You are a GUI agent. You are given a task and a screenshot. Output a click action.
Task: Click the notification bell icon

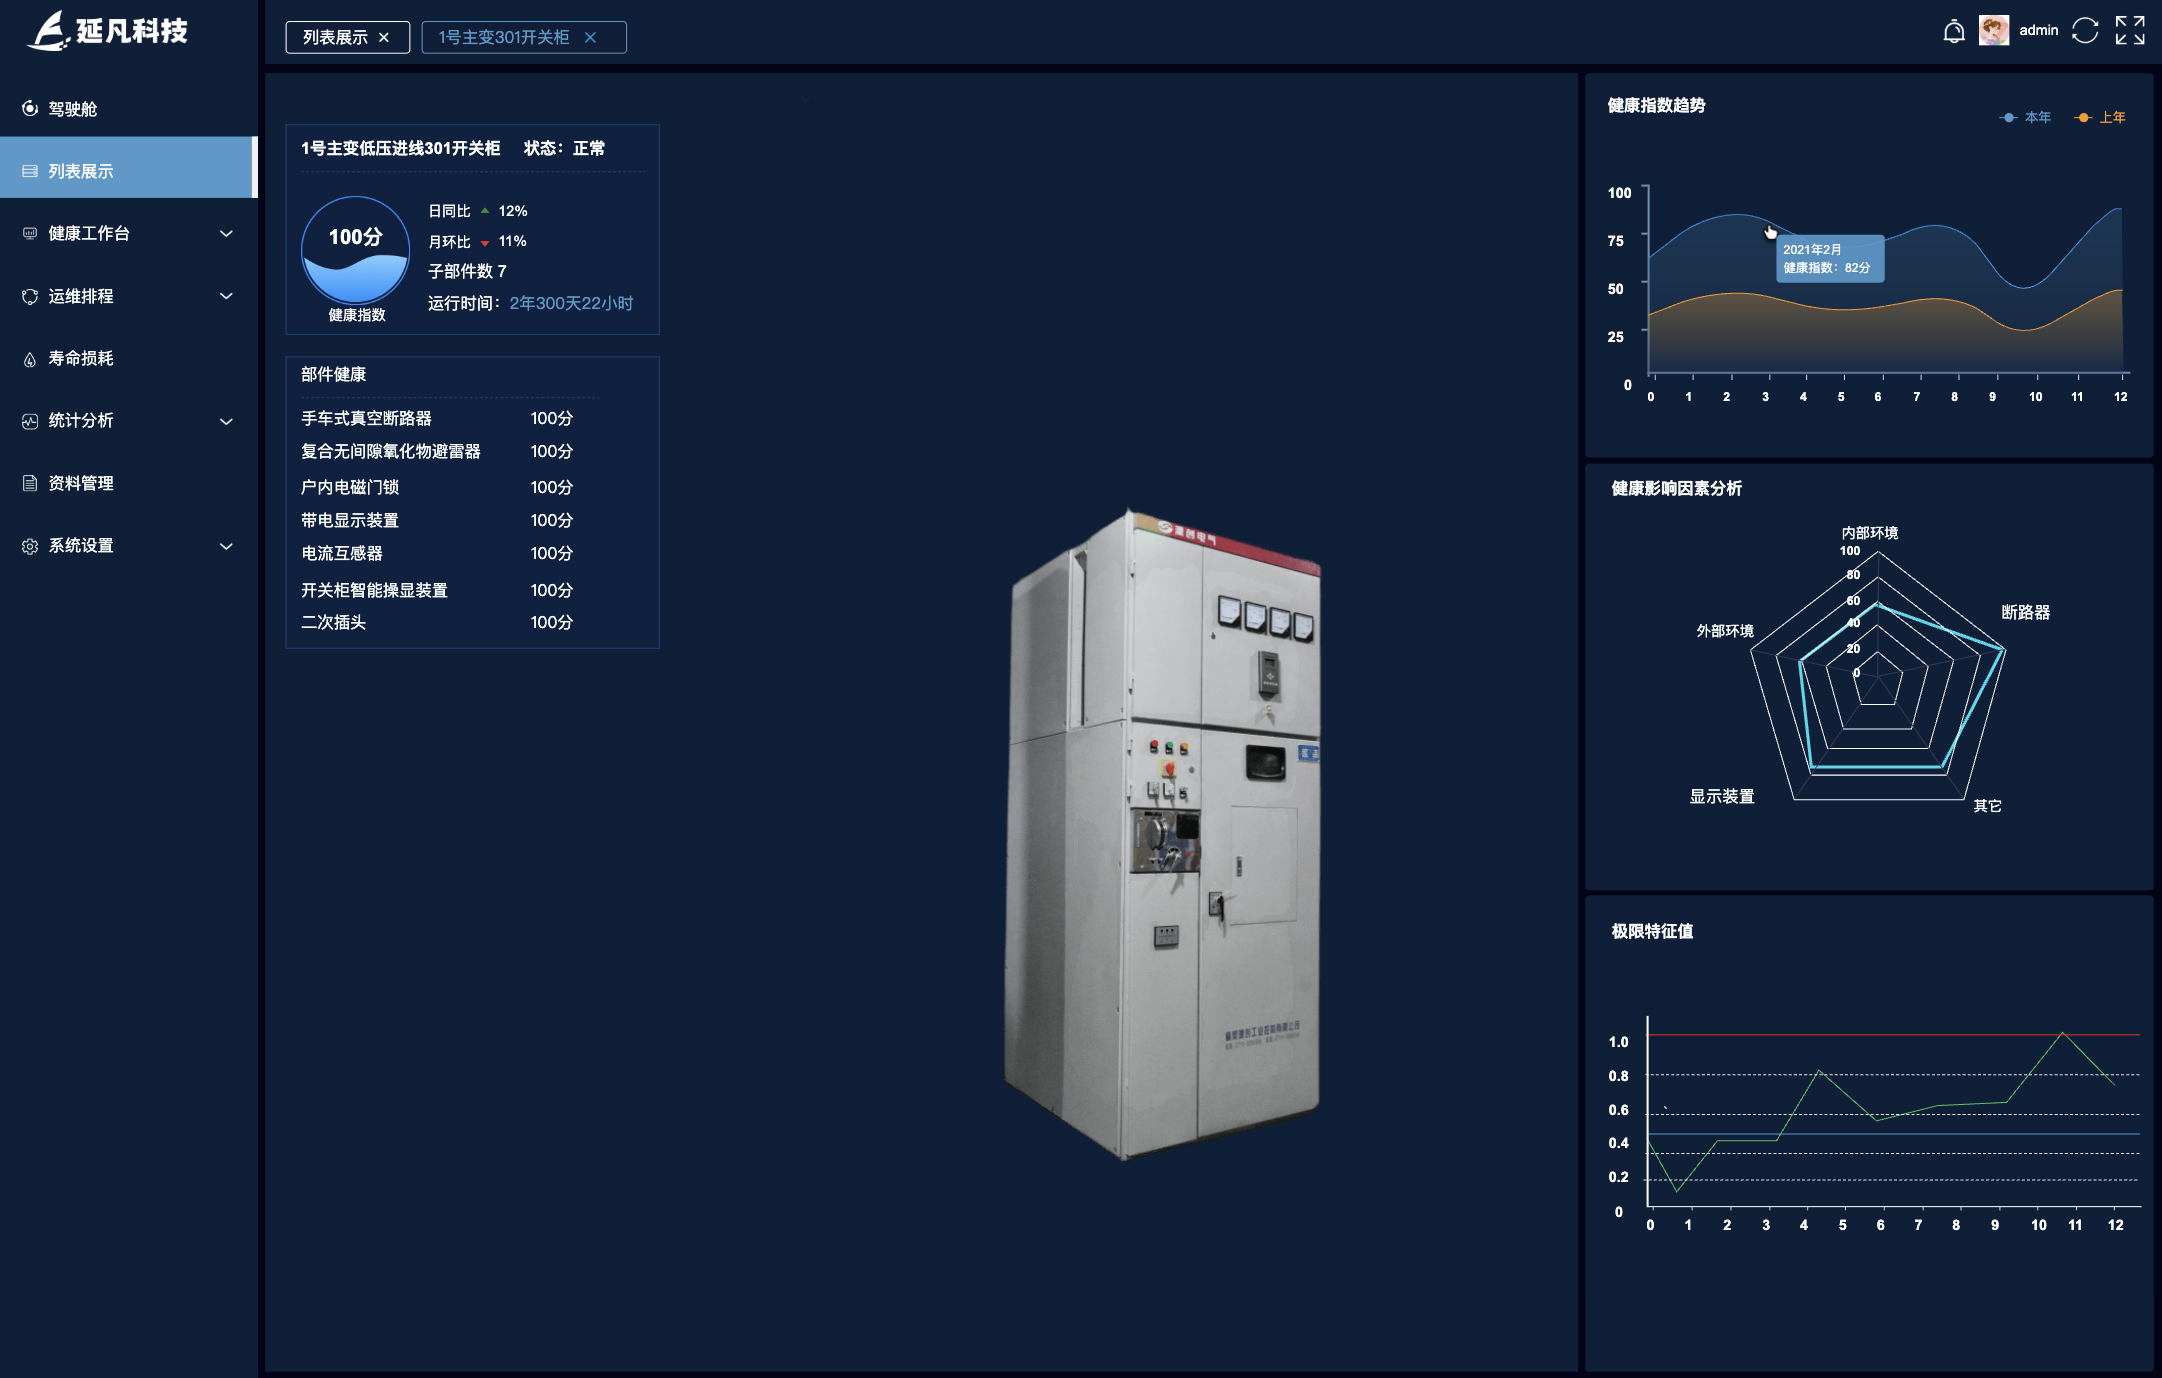pyautogui.click(x=1953, y=32)
